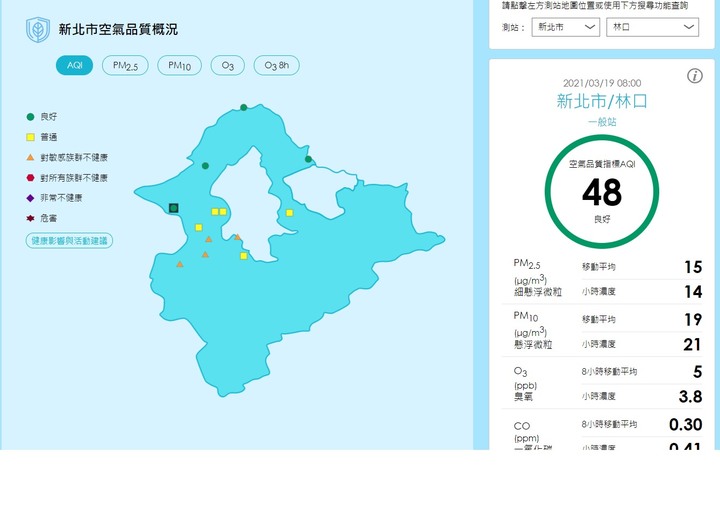
Task: Click the right marker of the adjacent yellow square pair
Action: [x=223, y=212]
